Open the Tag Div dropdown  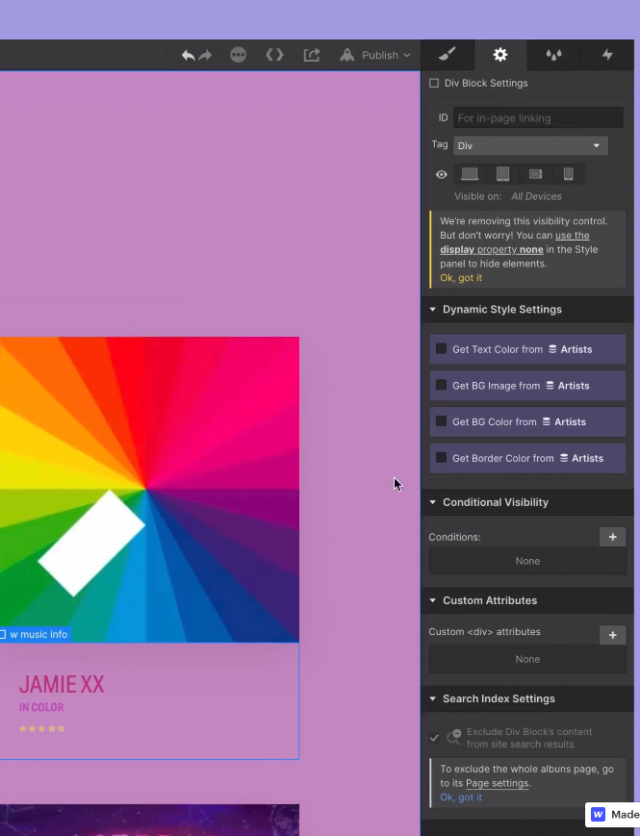tap(531, 146)
